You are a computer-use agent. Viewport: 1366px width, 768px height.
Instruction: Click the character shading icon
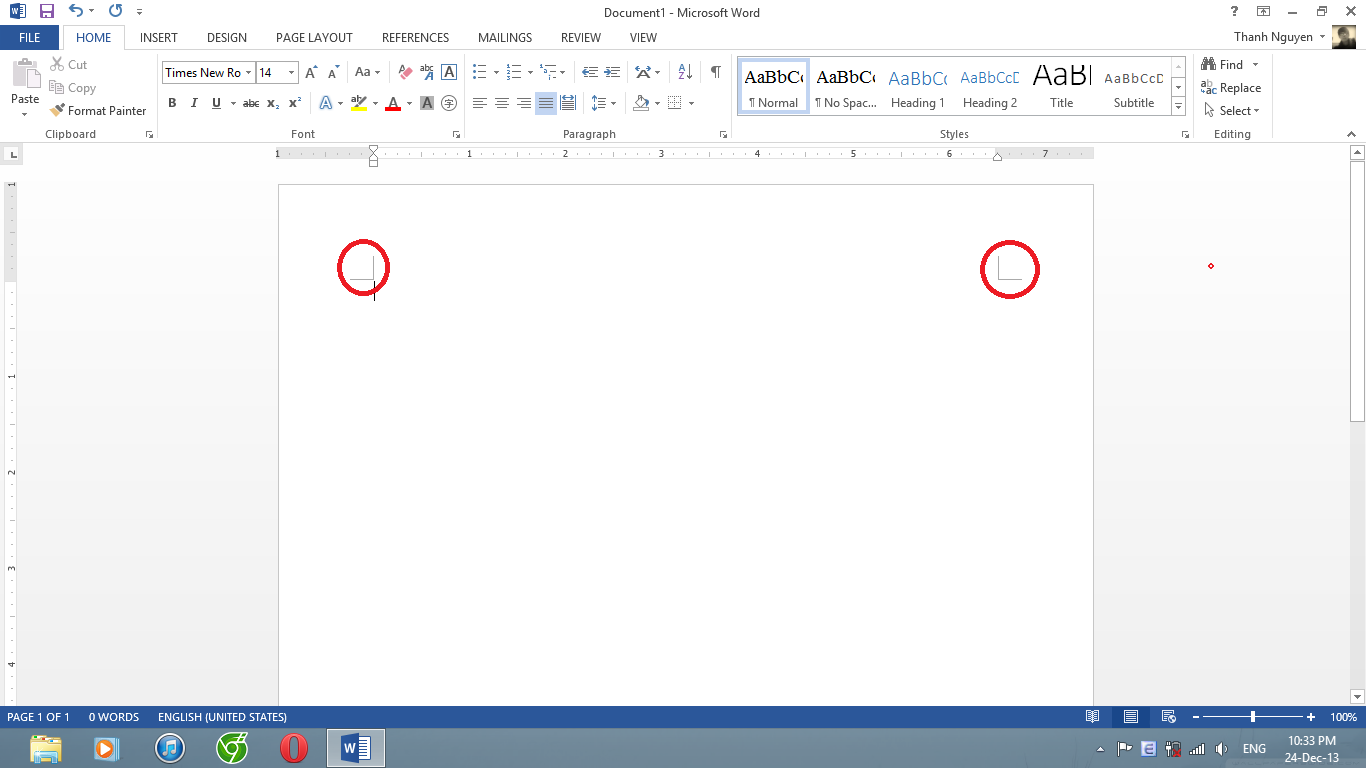pyautogui.click(x=427, y=103)
